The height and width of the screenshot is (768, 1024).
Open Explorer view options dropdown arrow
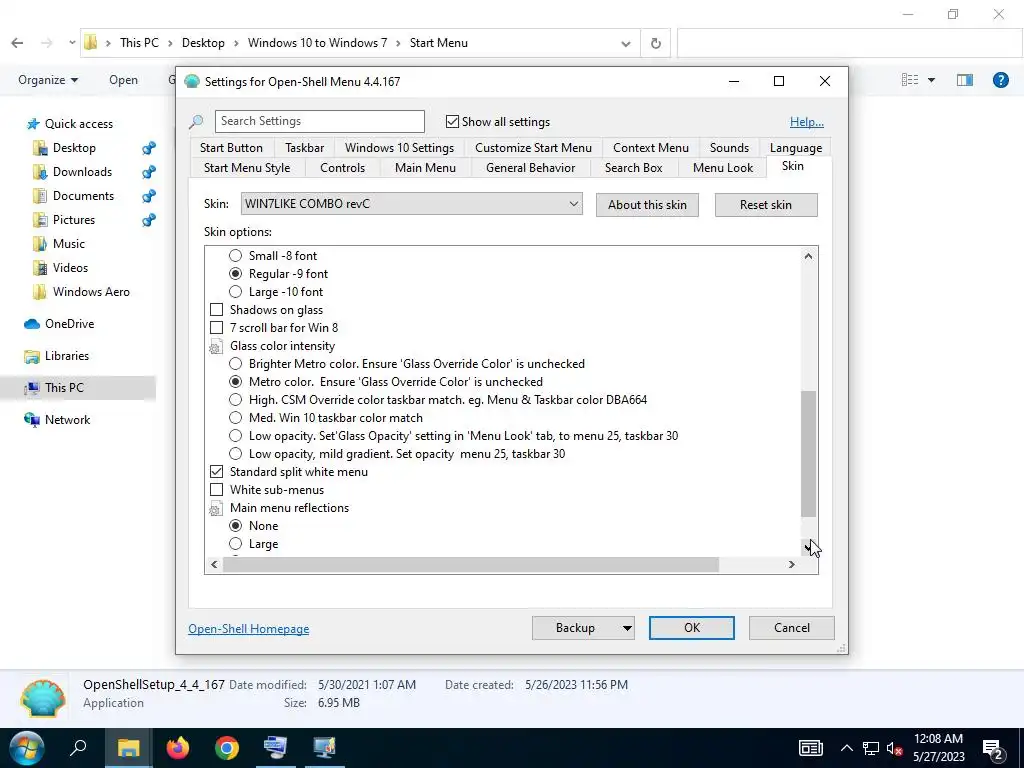click(931, 80)
